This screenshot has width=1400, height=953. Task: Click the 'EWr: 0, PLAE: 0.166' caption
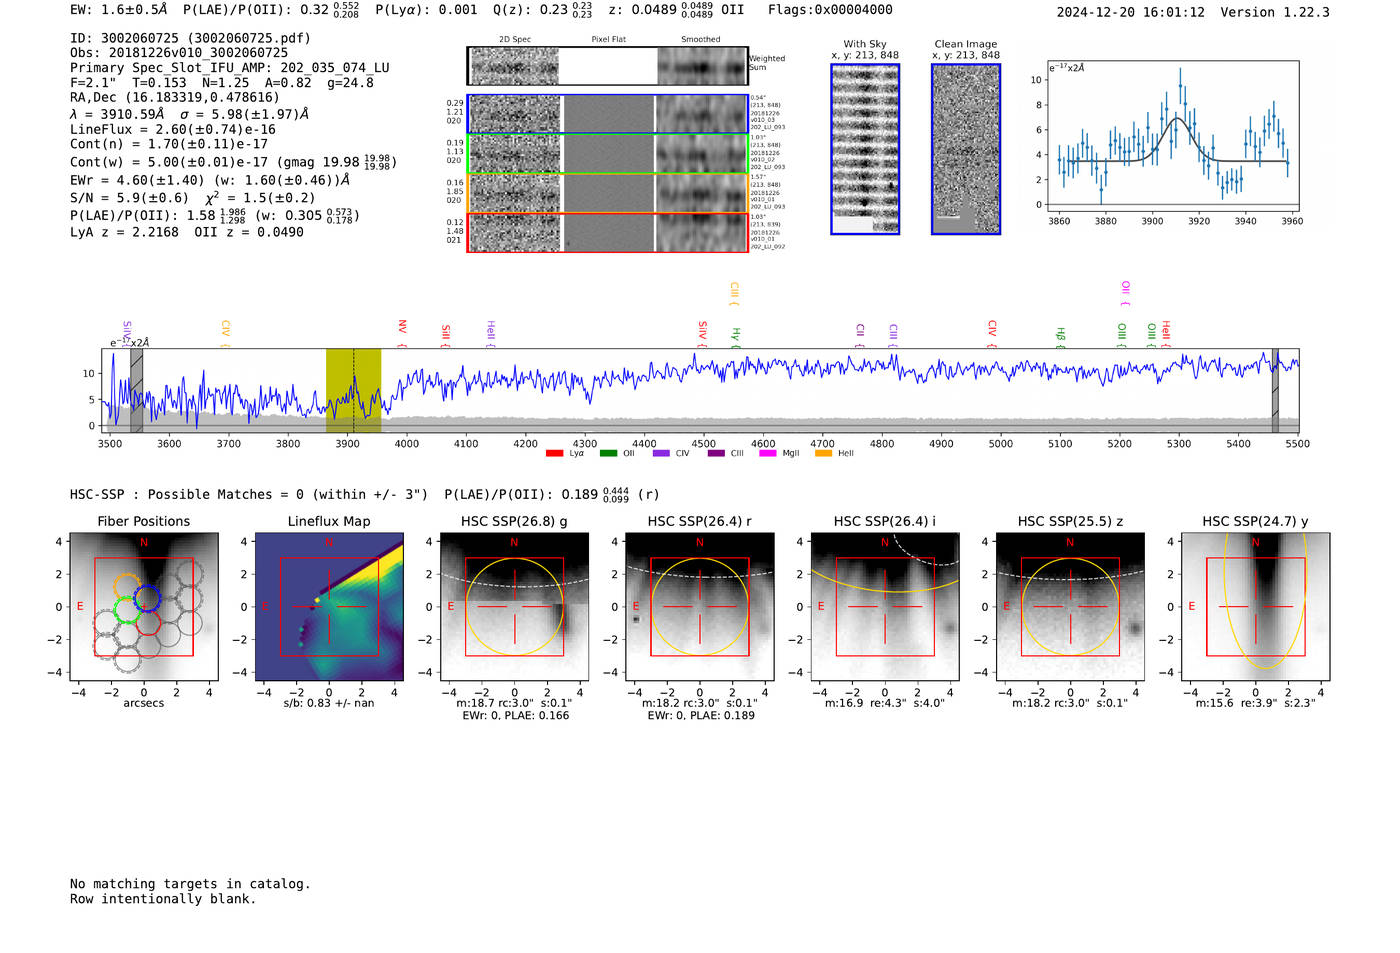(x=516, y=716)
